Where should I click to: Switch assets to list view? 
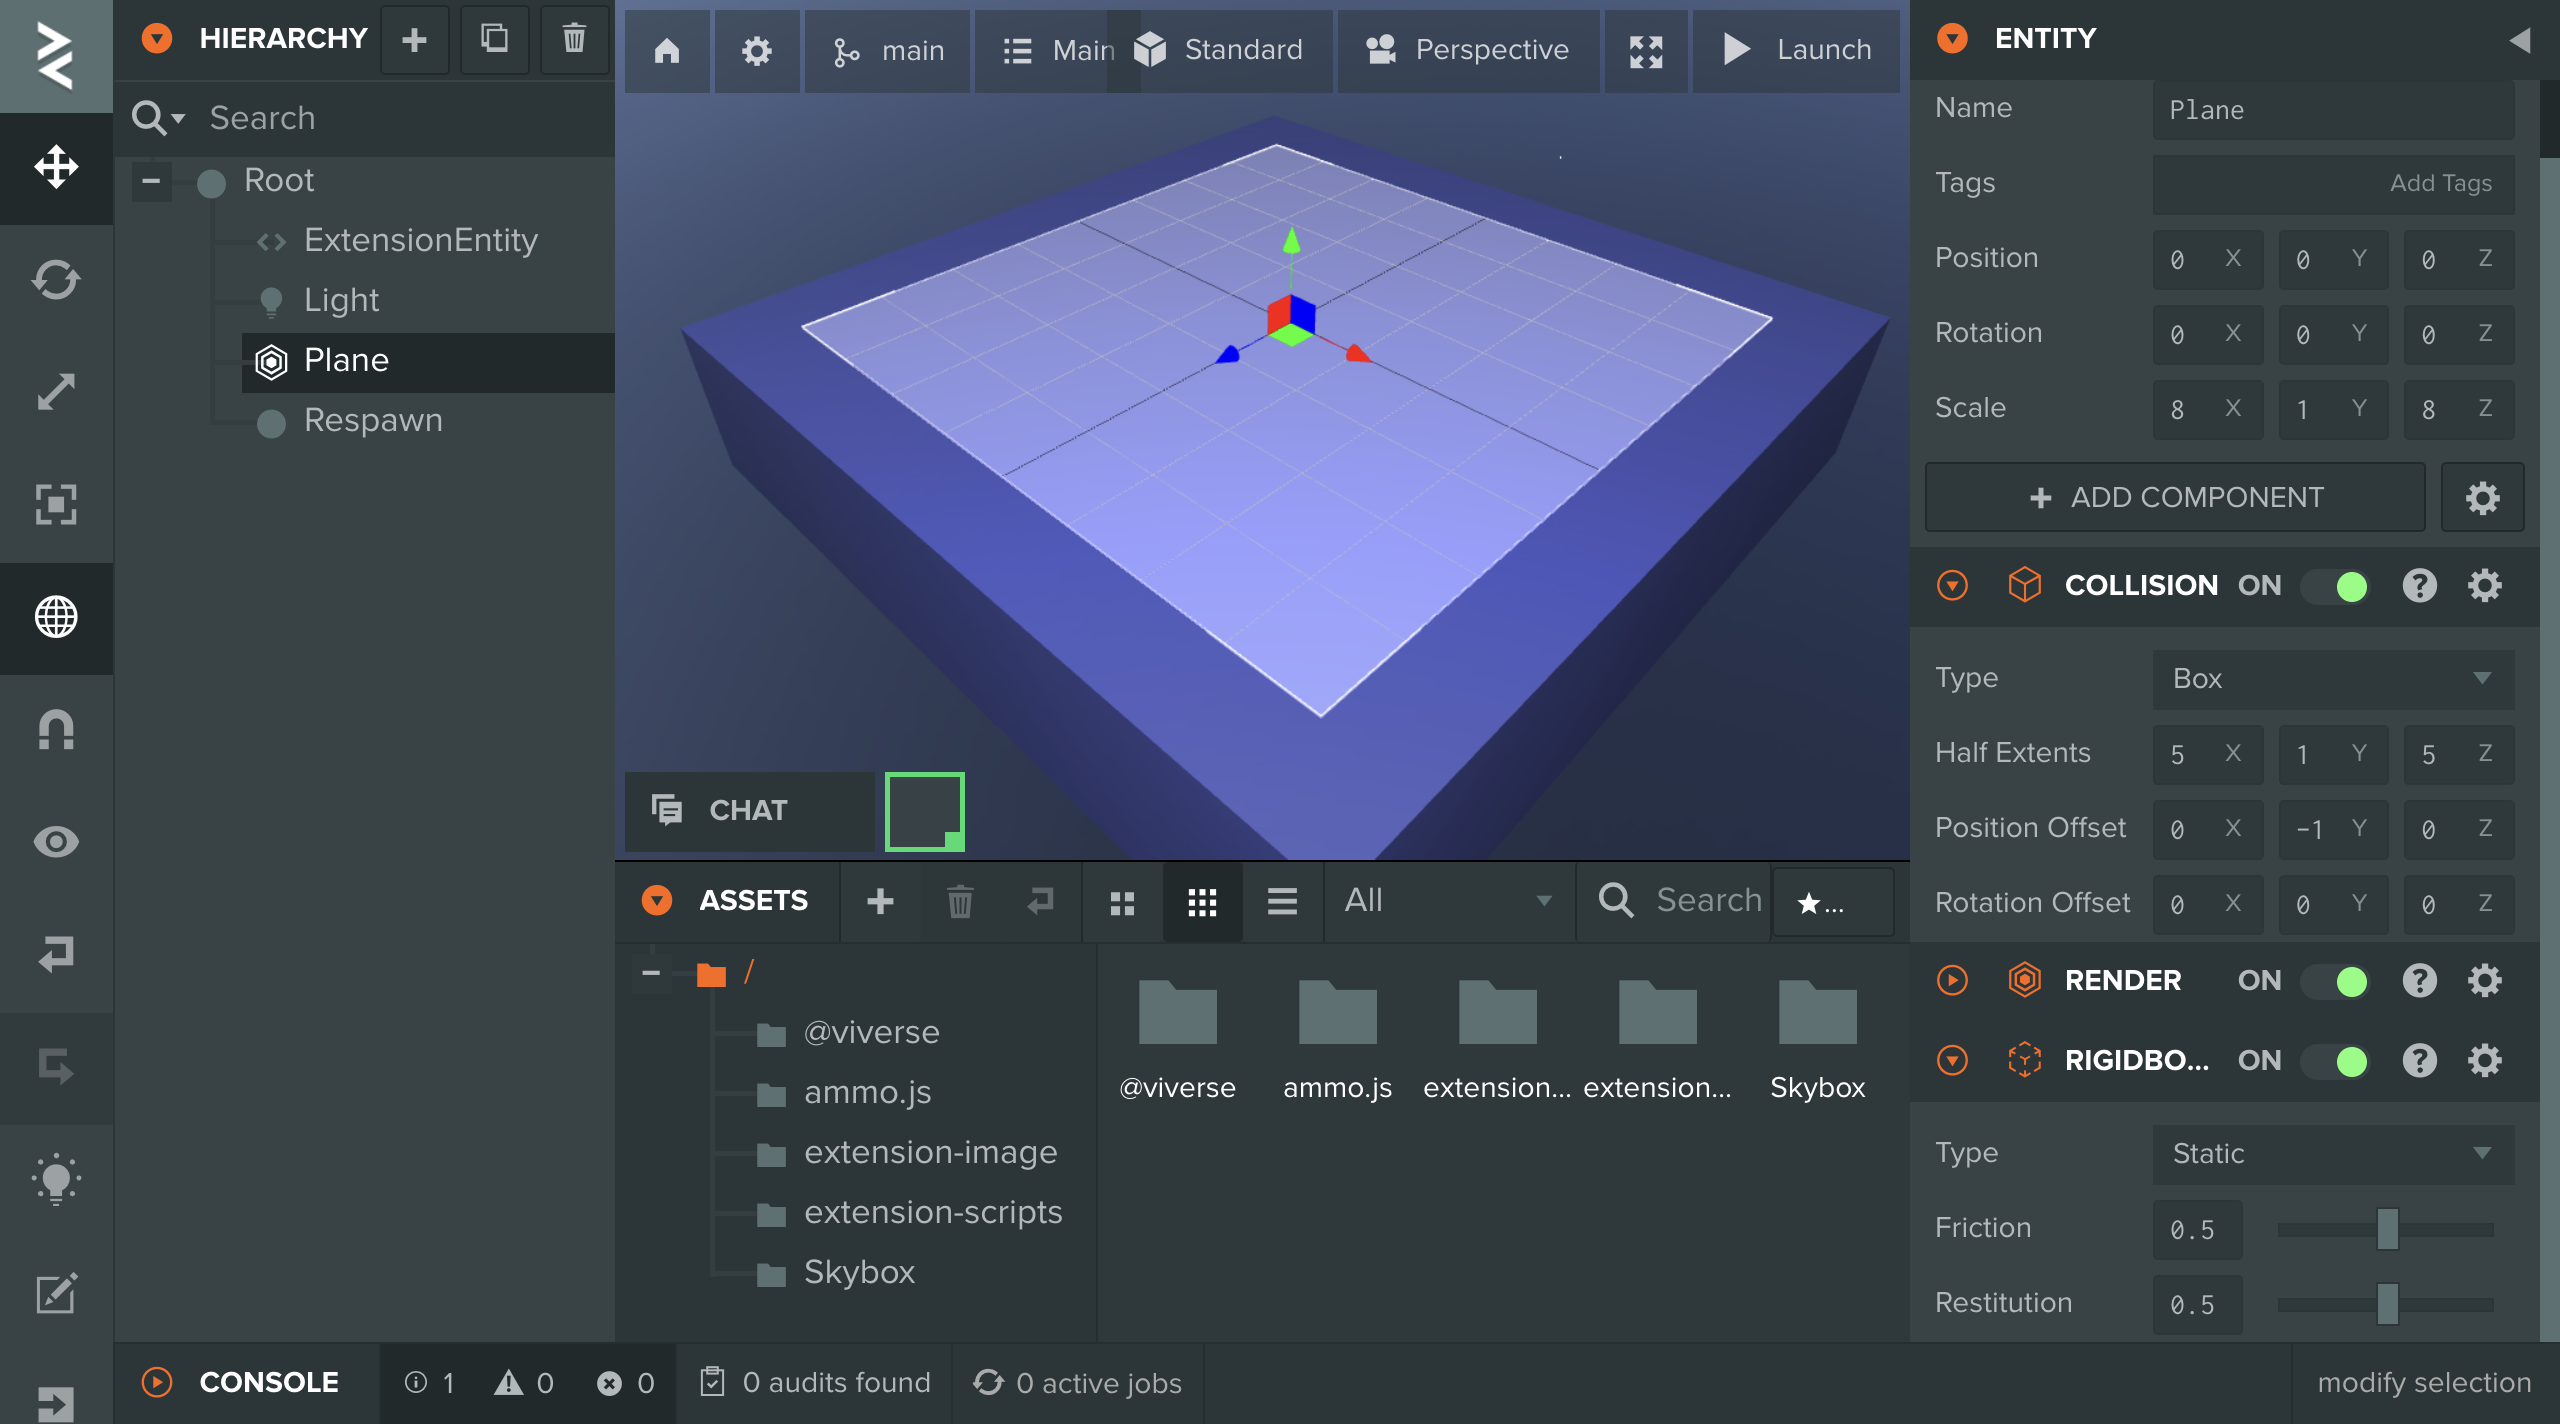(x=1282, y=902)
